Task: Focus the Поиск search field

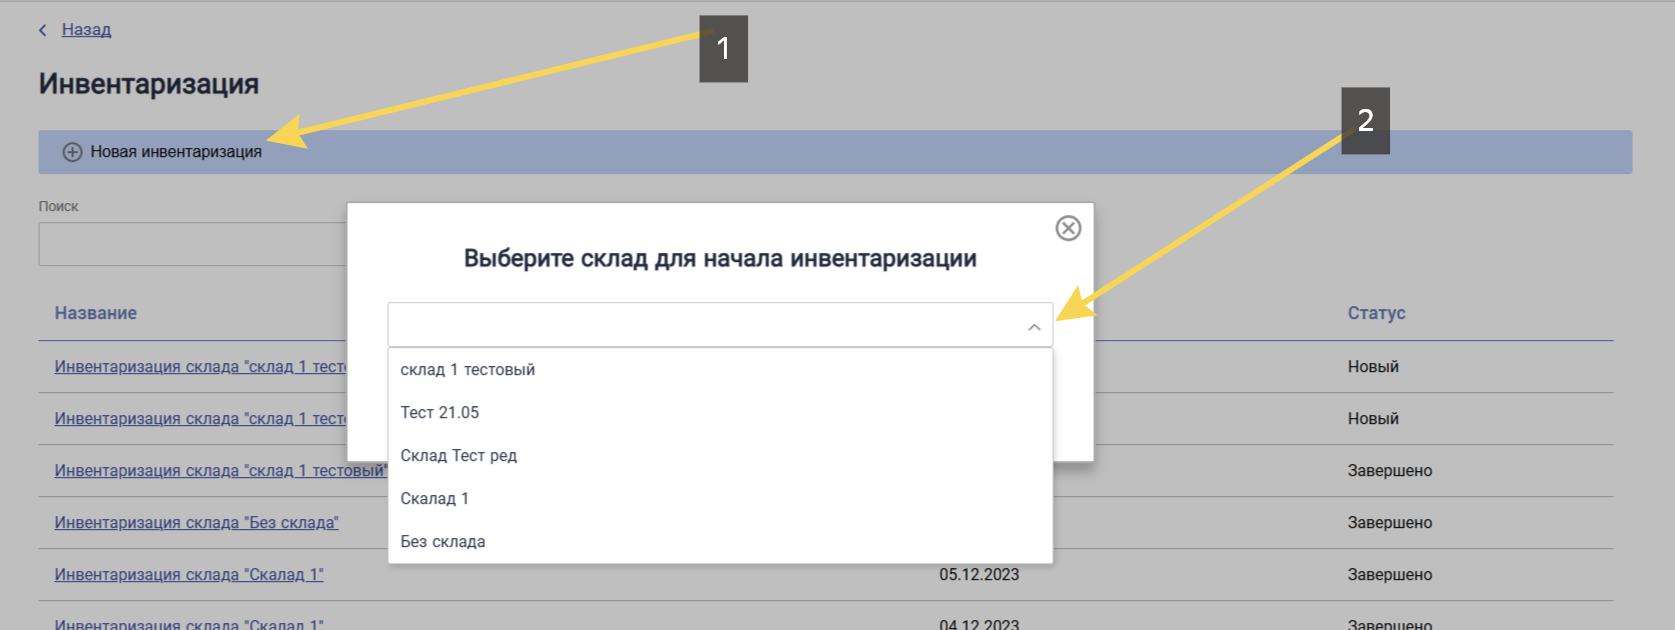Action: [193, 244]
